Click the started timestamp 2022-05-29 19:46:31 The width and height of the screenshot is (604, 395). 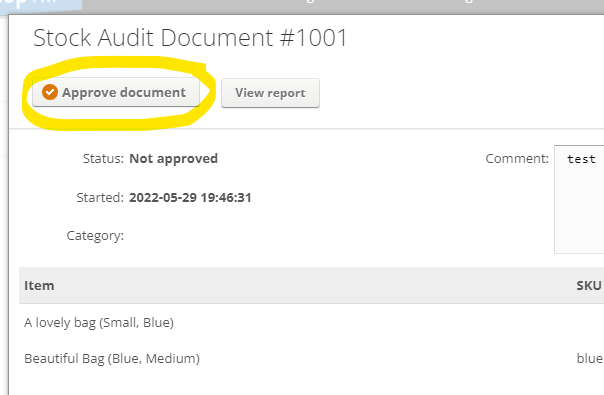point(190,198)
